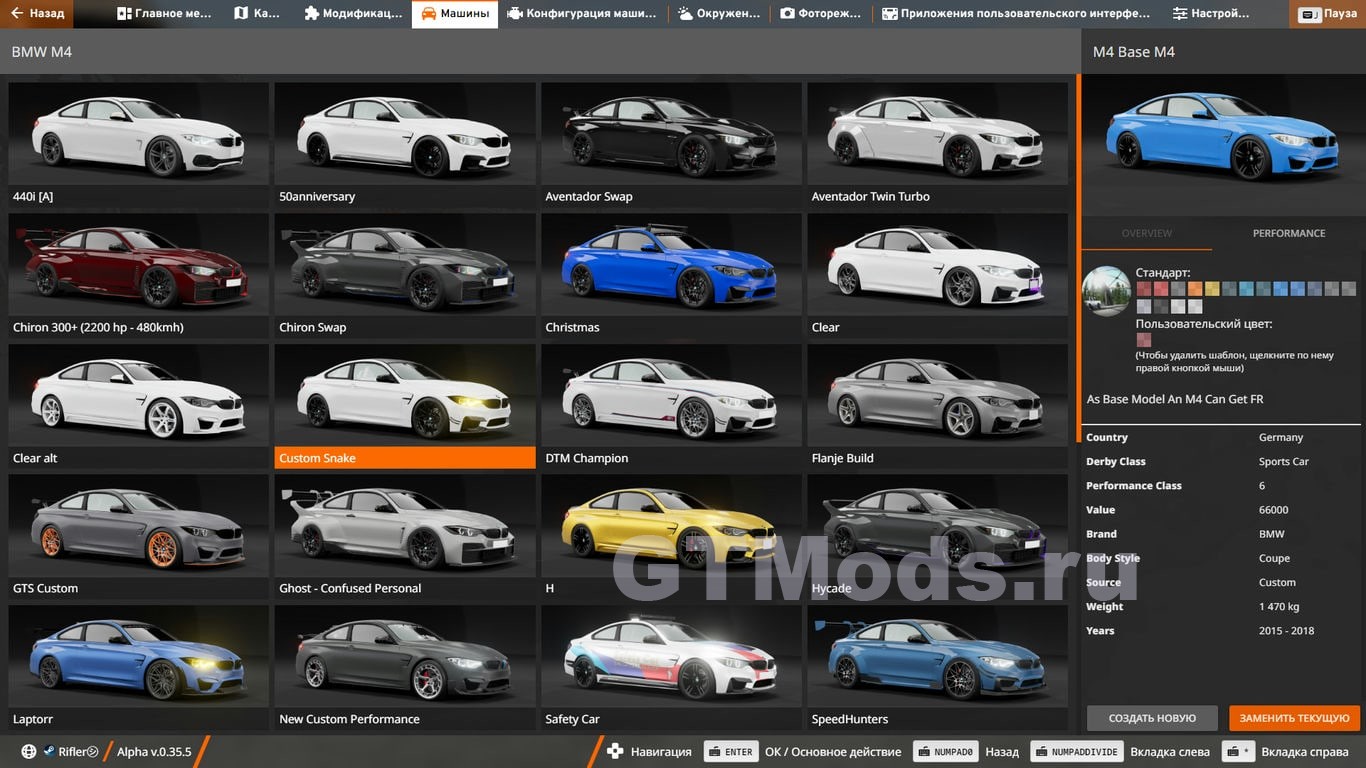Click the Derby Class value Sports Car
The image size is (1366, 768).
click(1284, 461)
